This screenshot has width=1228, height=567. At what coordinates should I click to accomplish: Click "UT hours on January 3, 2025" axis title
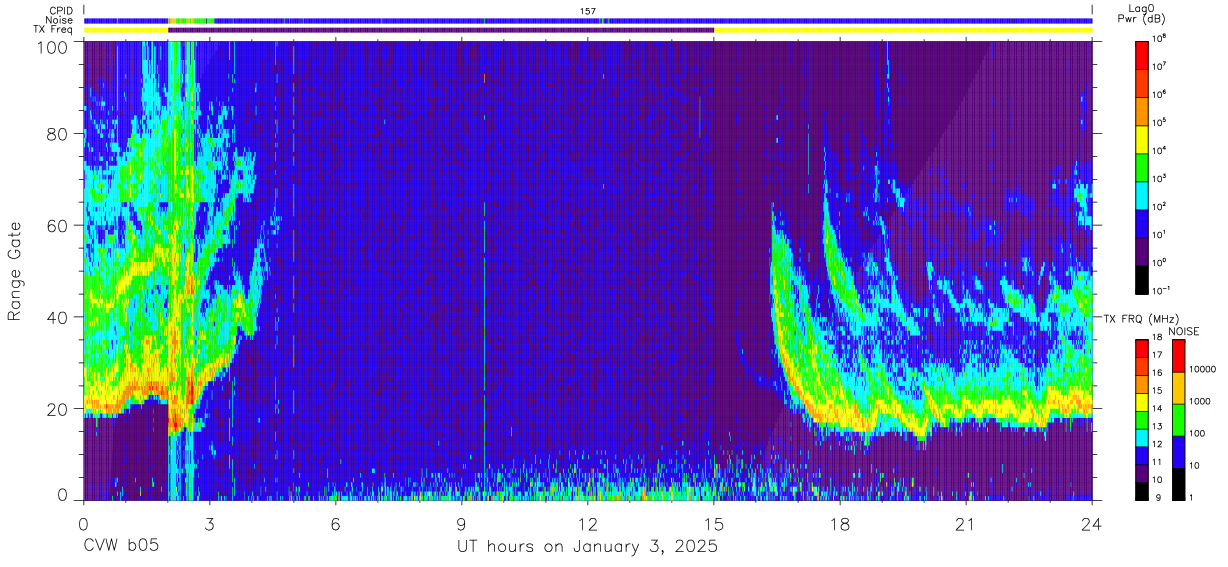(x=587, y=548)
